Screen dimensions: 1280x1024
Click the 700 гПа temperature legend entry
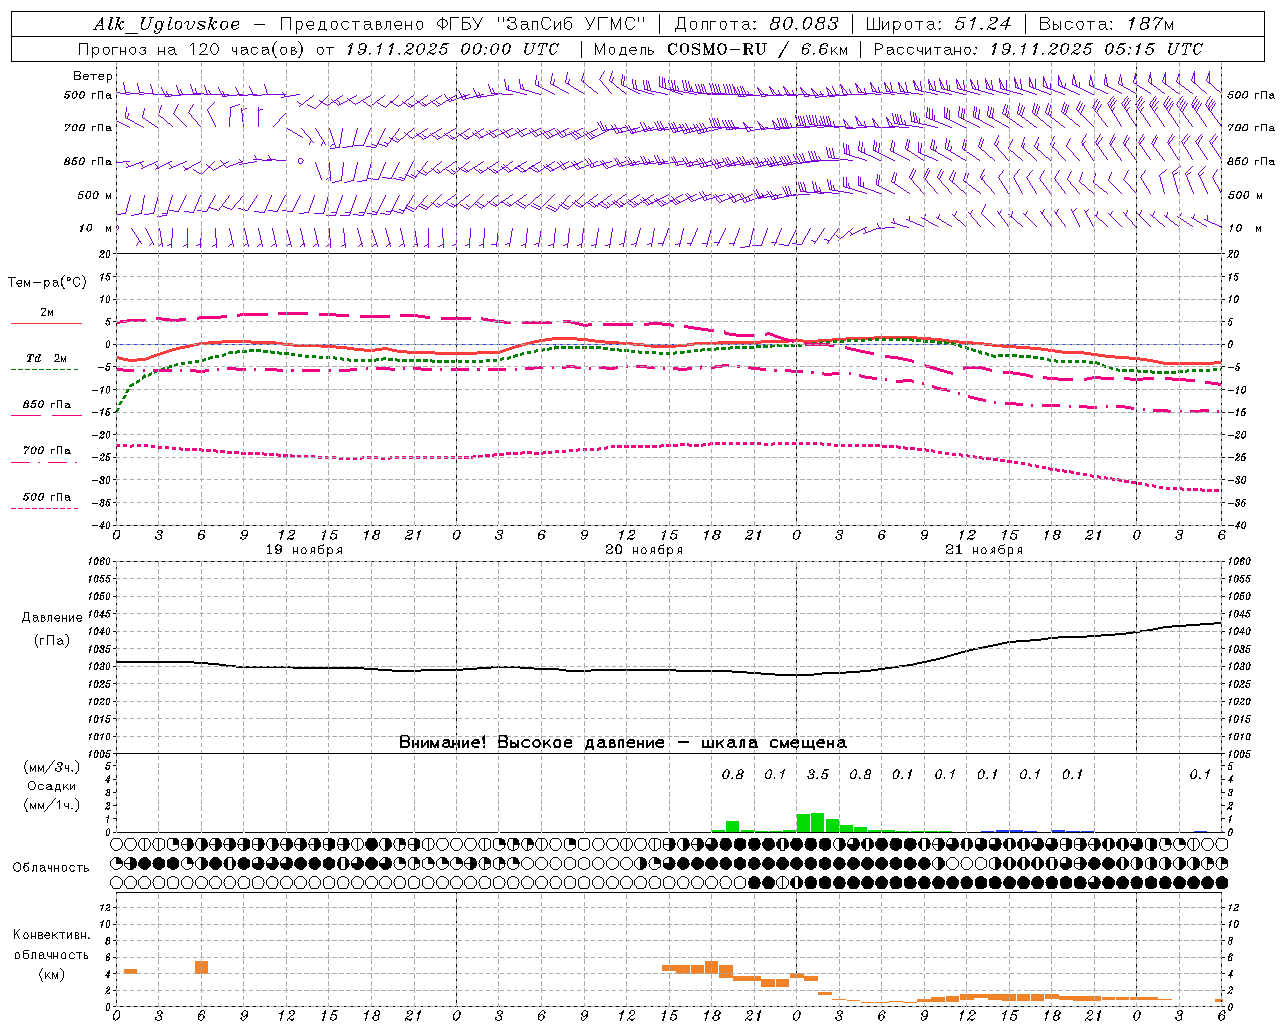46,455
